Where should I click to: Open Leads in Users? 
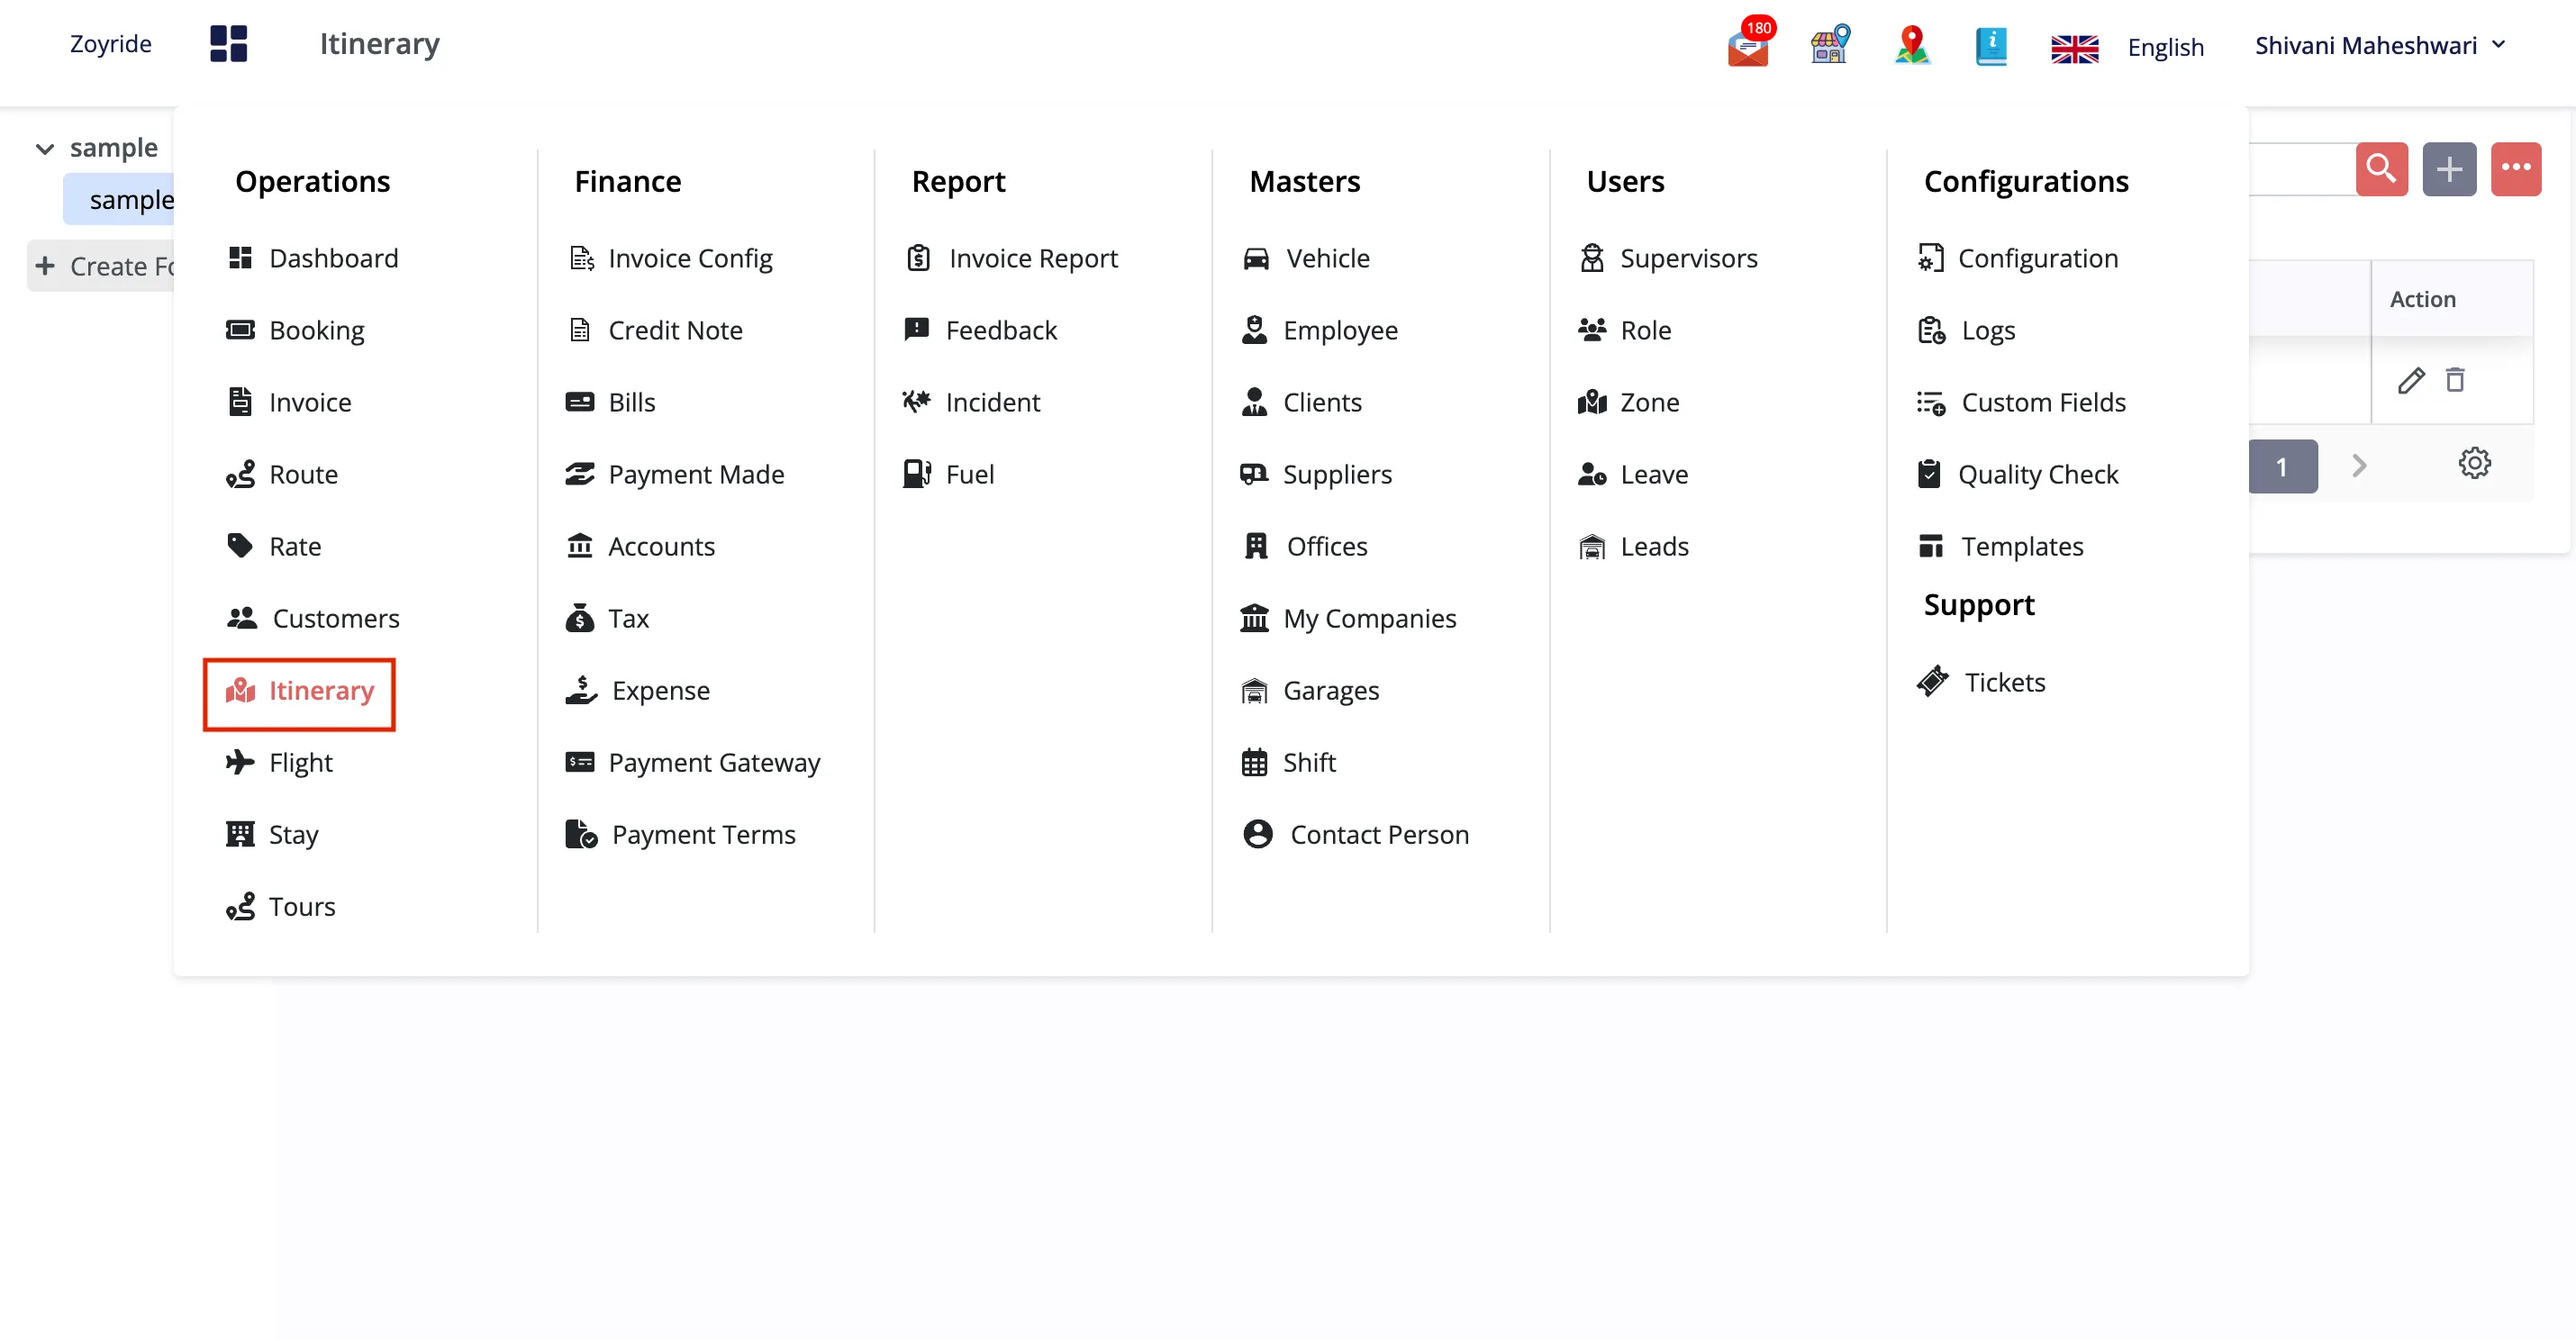coord(1635,546)
